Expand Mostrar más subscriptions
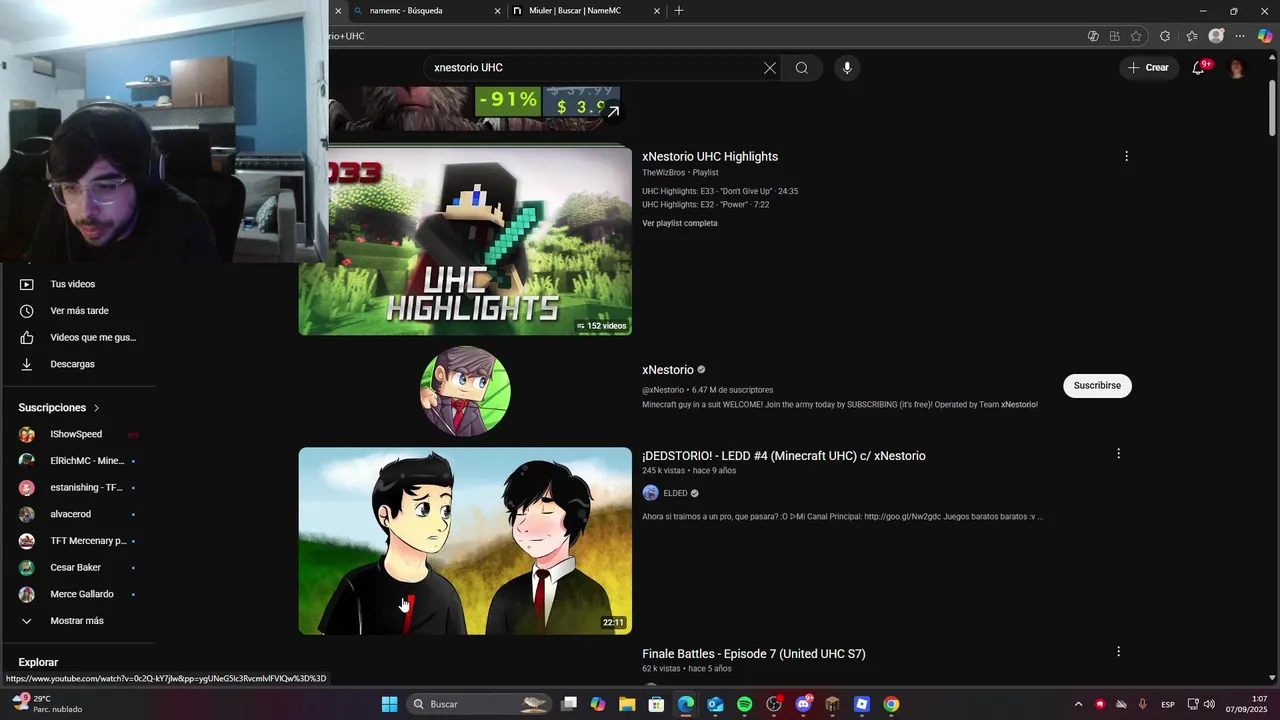1280x720 pixels. 78,621
